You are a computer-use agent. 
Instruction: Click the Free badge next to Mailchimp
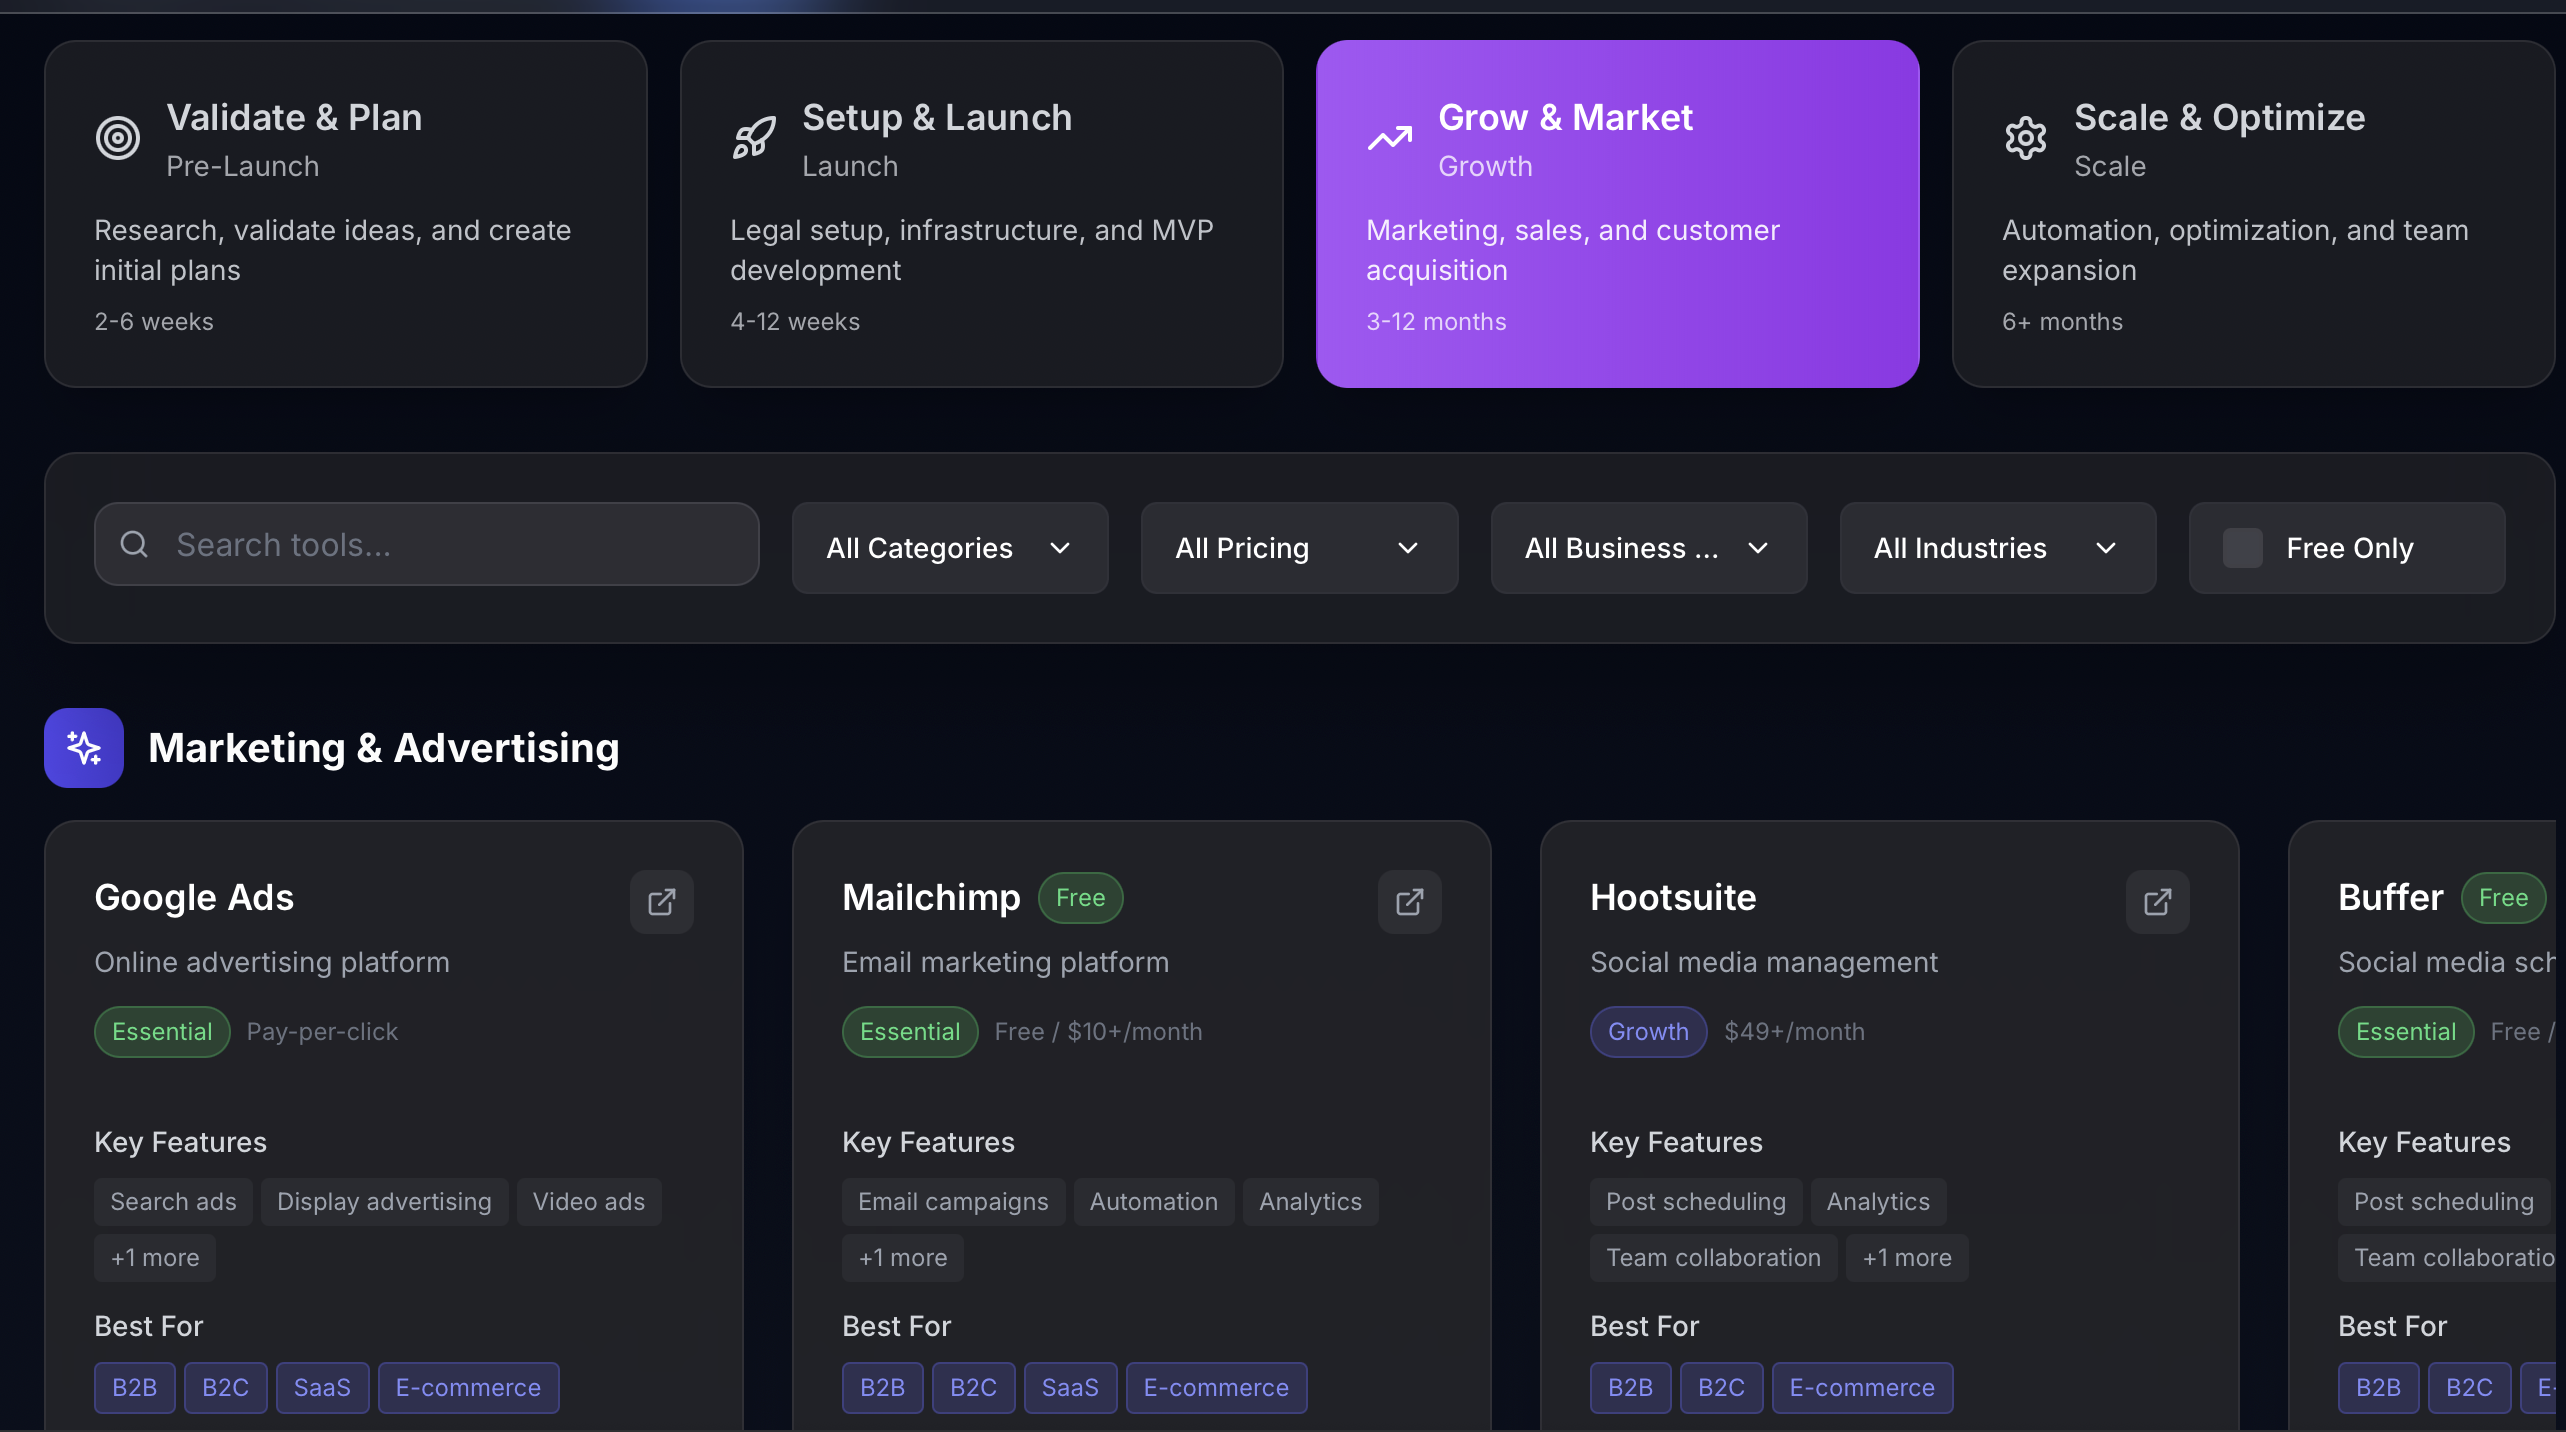tap(1081, 898)
